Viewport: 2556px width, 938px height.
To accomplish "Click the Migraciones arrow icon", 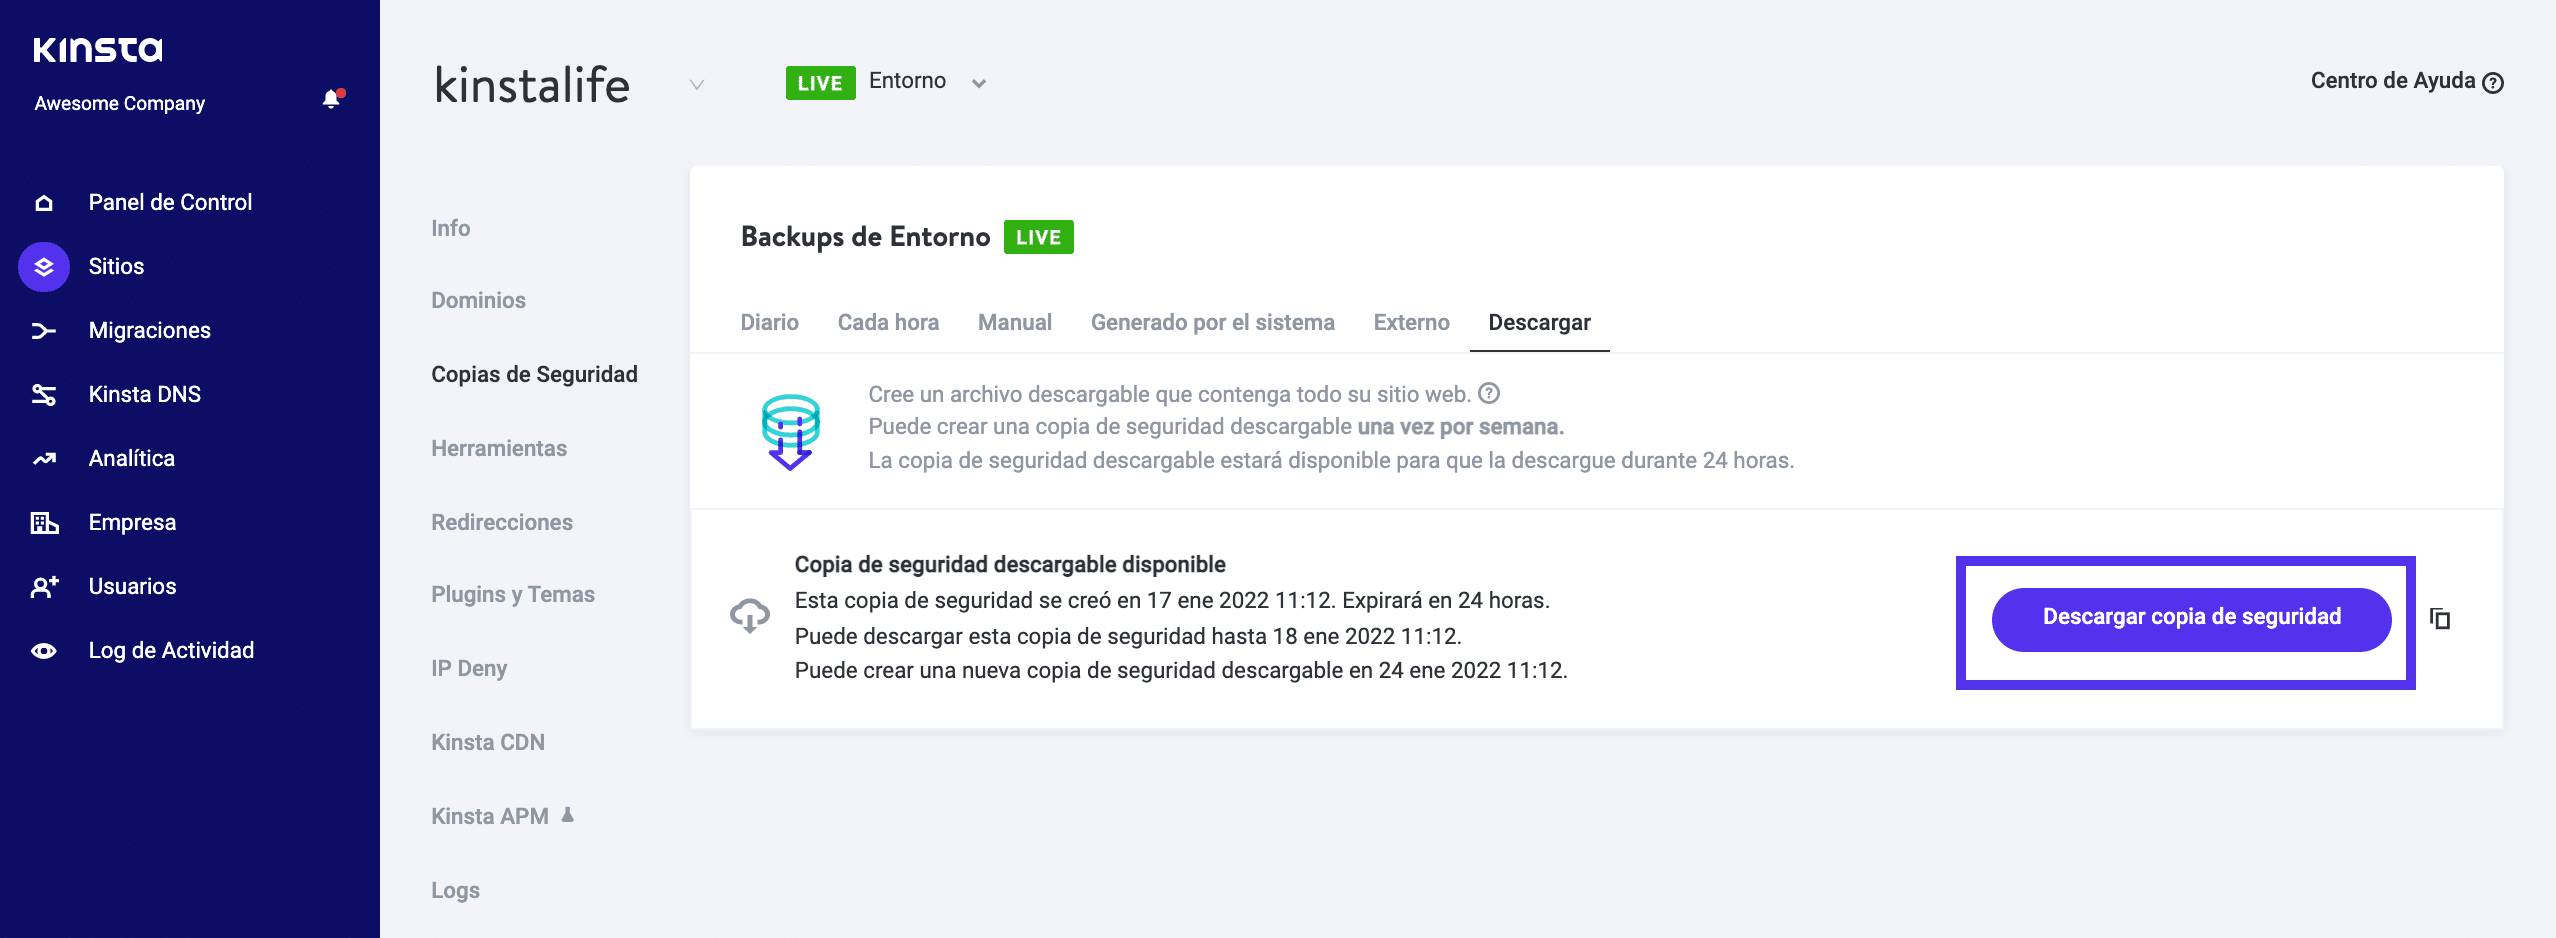I will pos(44,331).
